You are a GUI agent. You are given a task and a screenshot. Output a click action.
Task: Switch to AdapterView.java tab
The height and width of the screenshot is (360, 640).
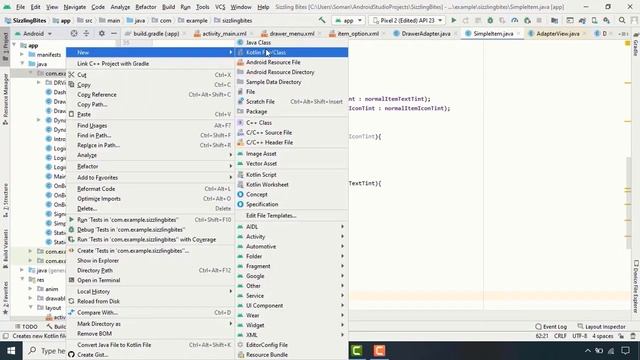click(x=558, y=33)
